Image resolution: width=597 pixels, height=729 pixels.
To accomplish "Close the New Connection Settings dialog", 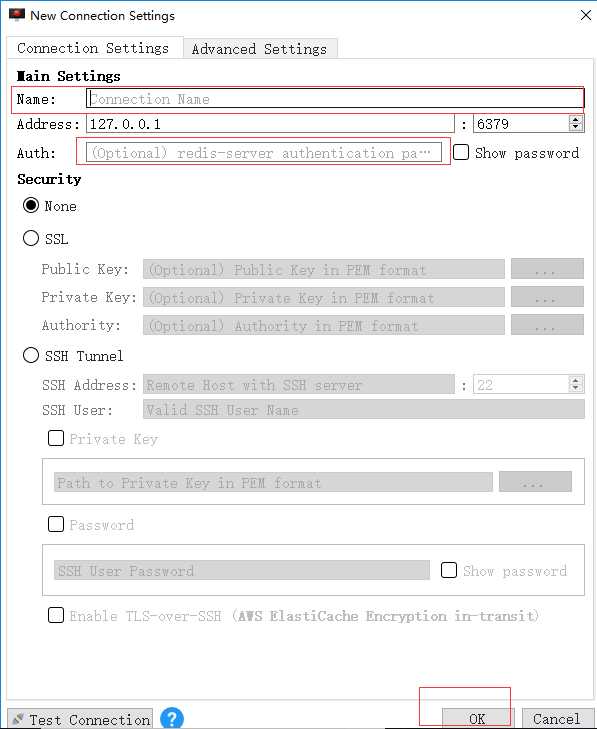I will click(585, 15).
